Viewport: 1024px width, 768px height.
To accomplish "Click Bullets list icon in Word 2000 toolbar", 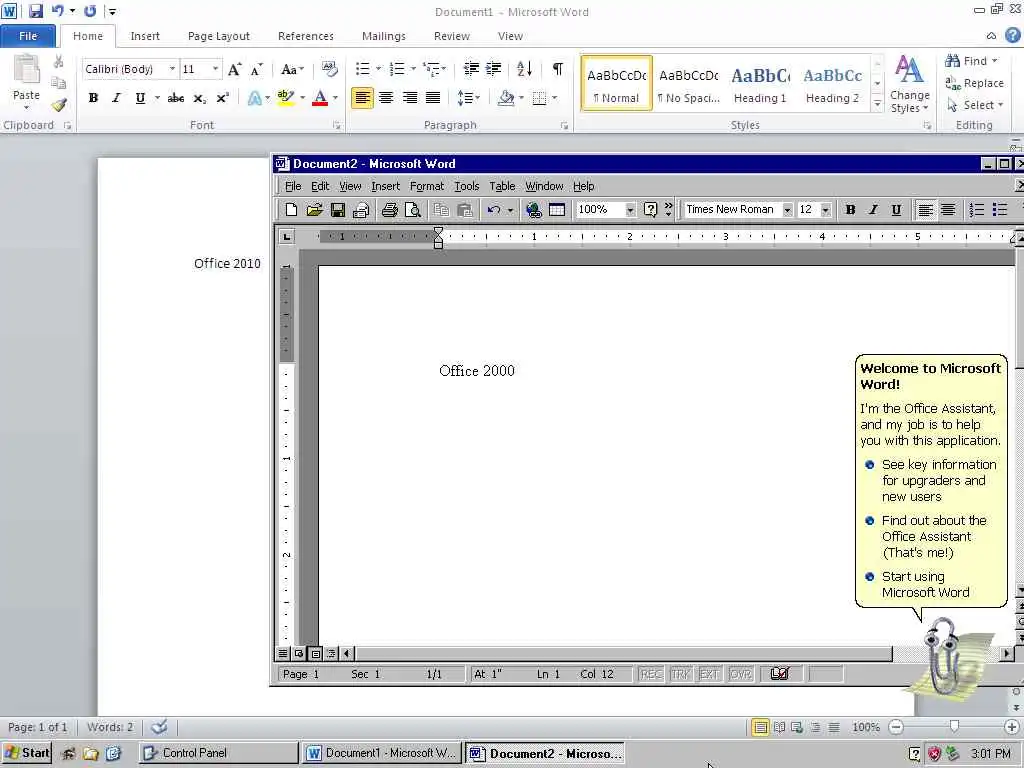I will coord(1000,210).
